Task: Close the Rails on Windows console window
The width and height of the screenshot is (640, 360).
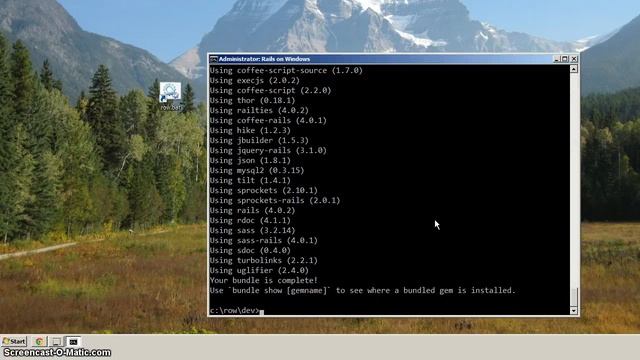Action: point(574,59)
